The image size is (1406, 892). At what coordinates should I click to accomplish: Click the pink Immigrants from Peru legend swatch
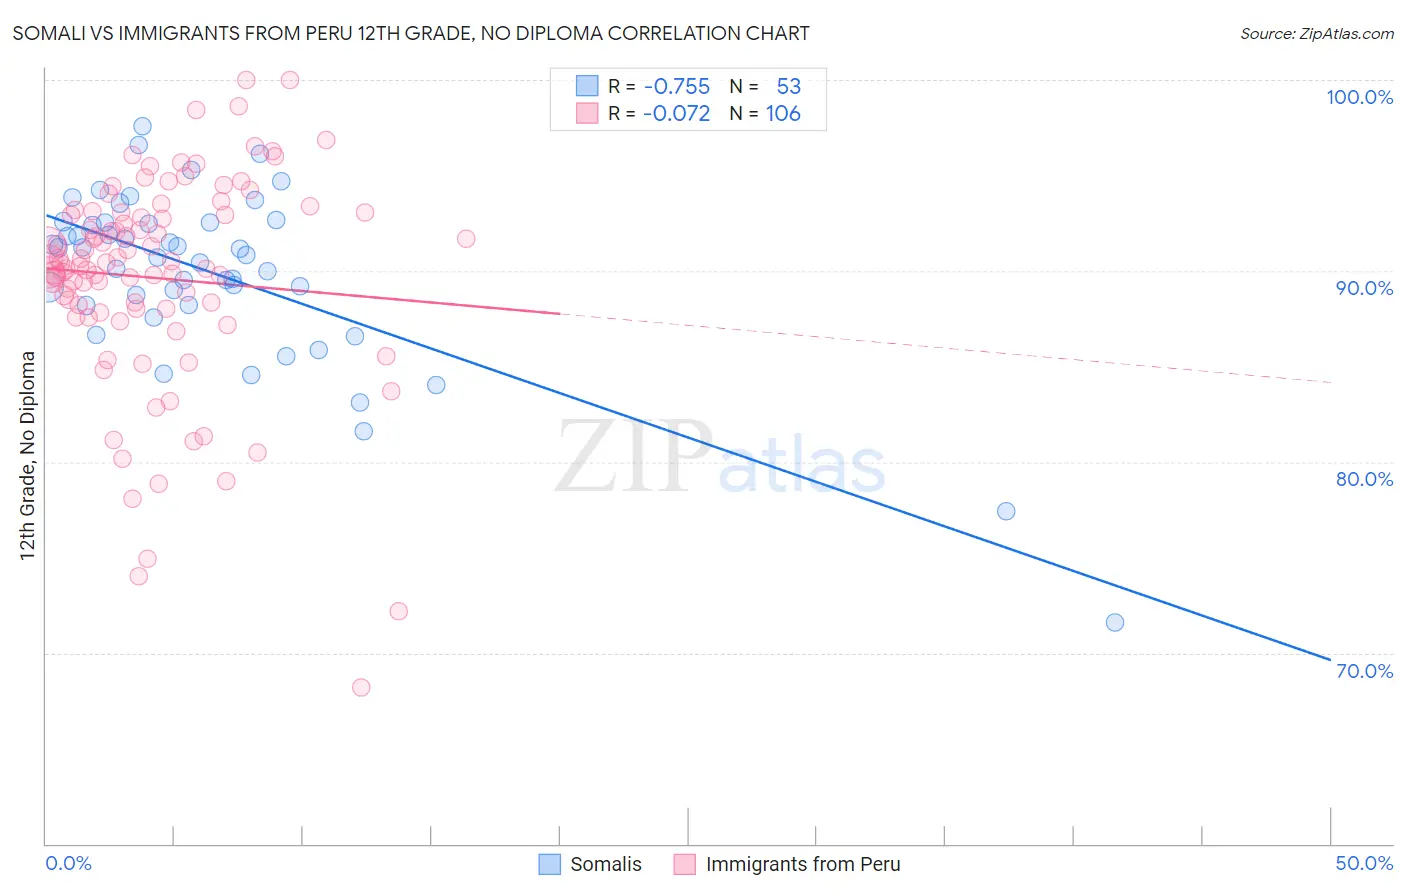(x=684, y=864)
